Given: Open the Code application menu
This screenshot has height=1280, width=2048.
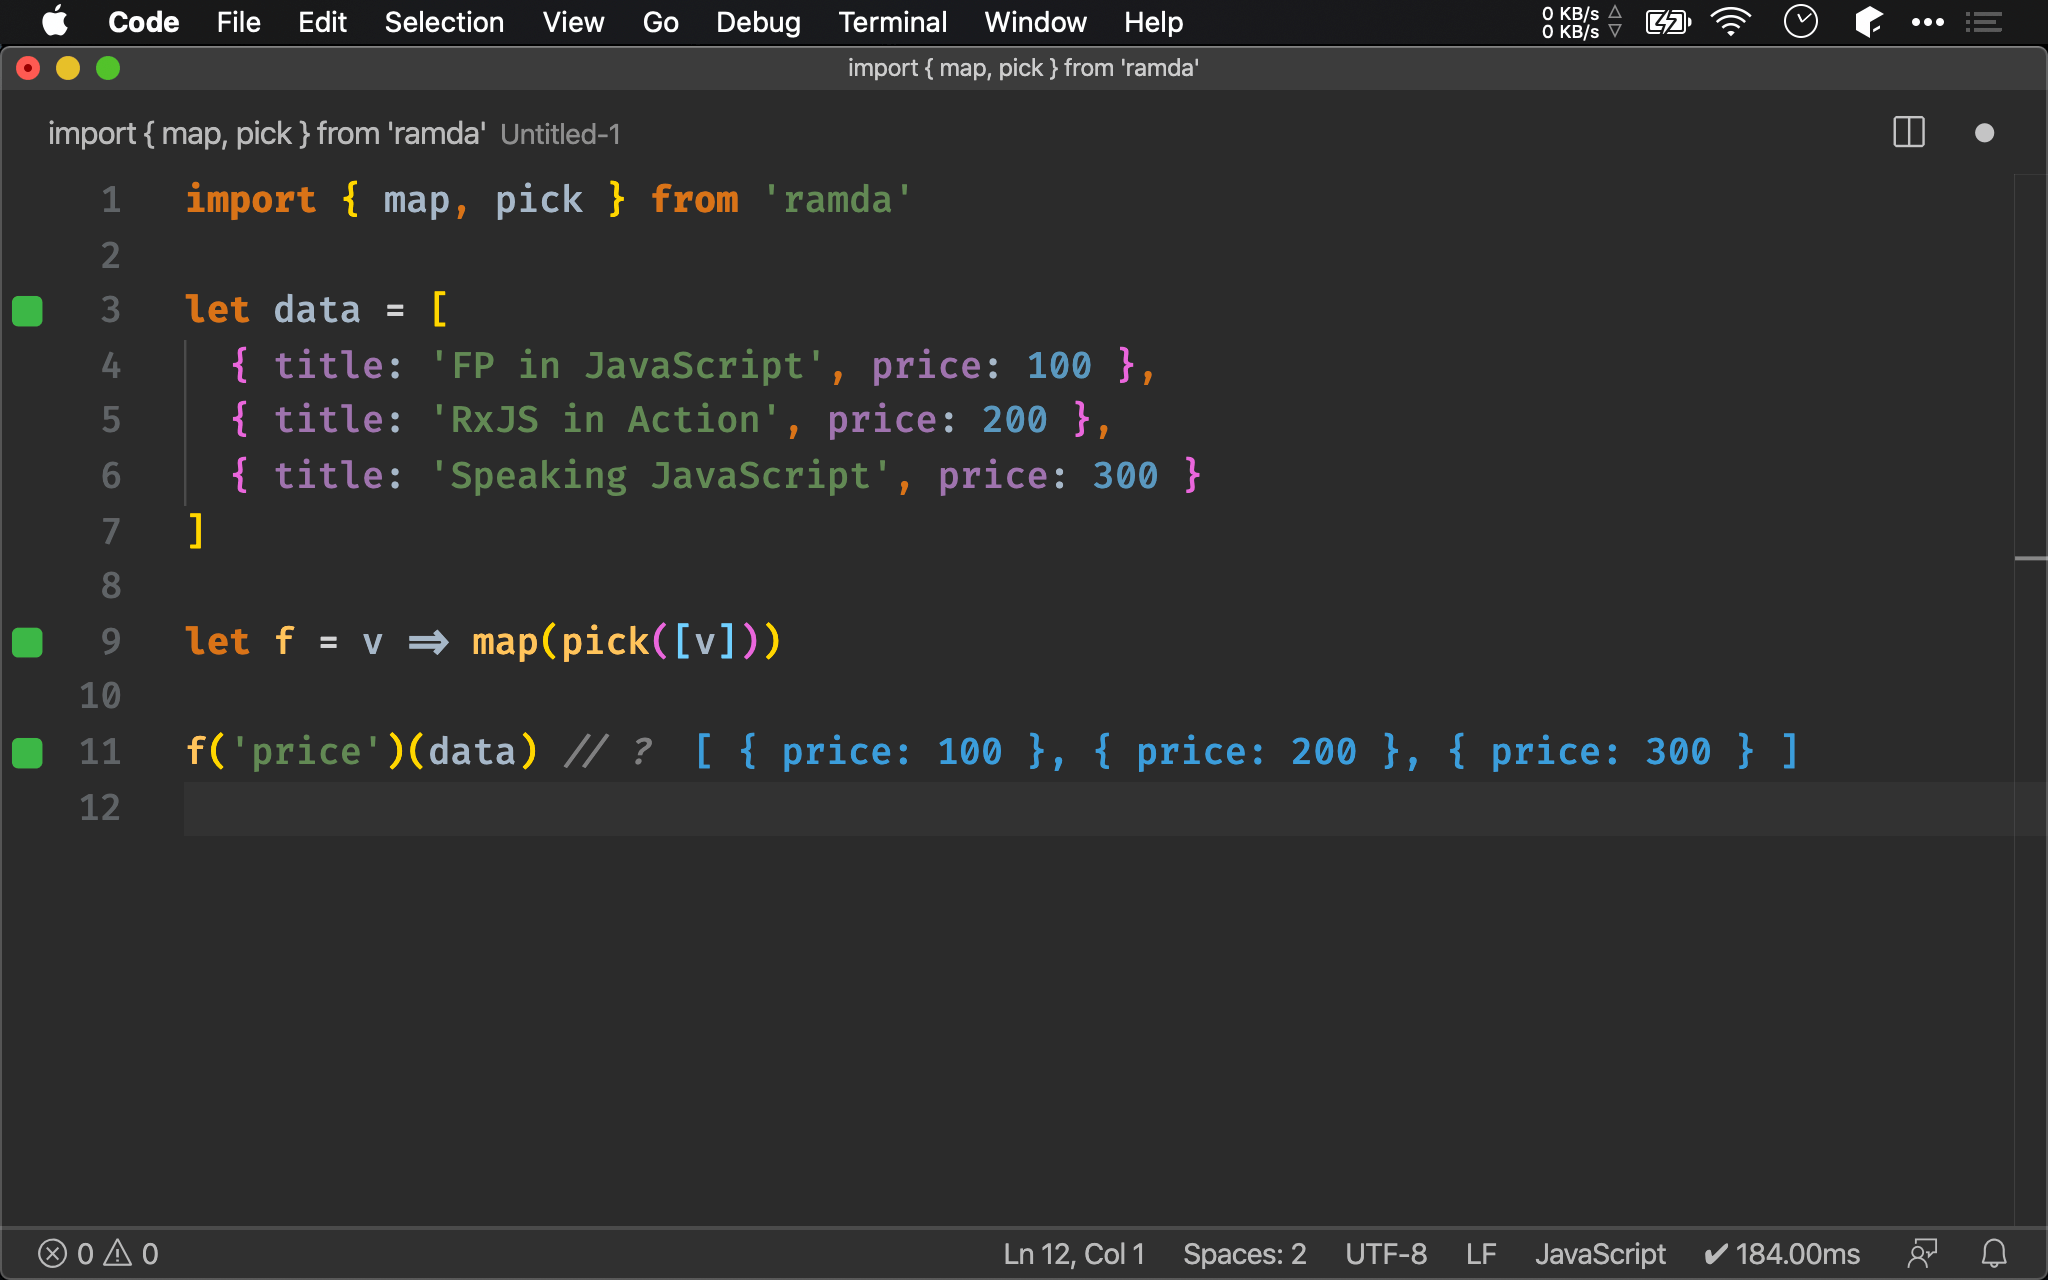Looking at the screenshot, I should [x=143, y=22].
